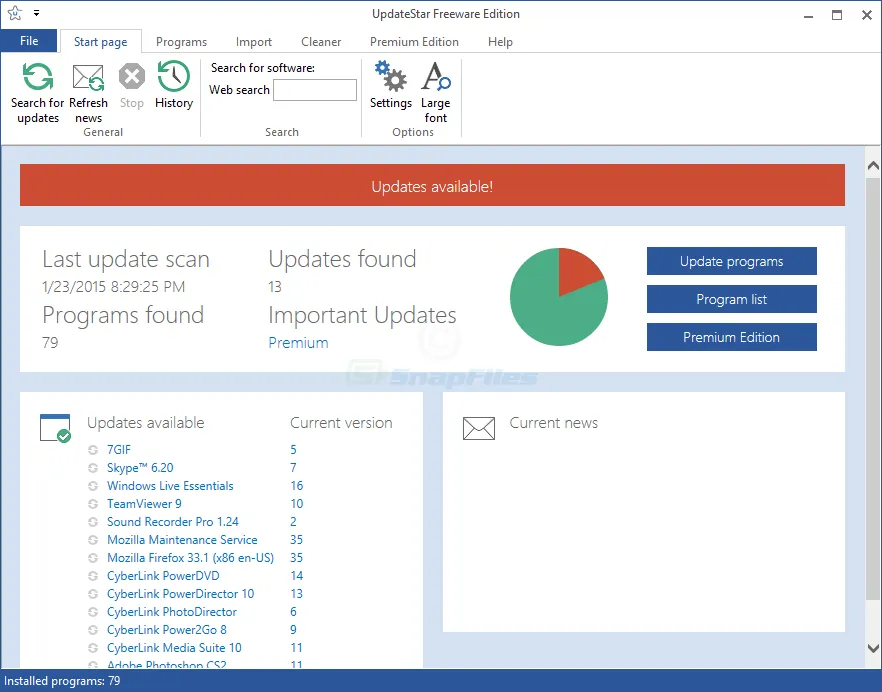Viewport: 882px width, 692px height.
Task: Open the Skype 6.20 update link
Action: (140, 468)
